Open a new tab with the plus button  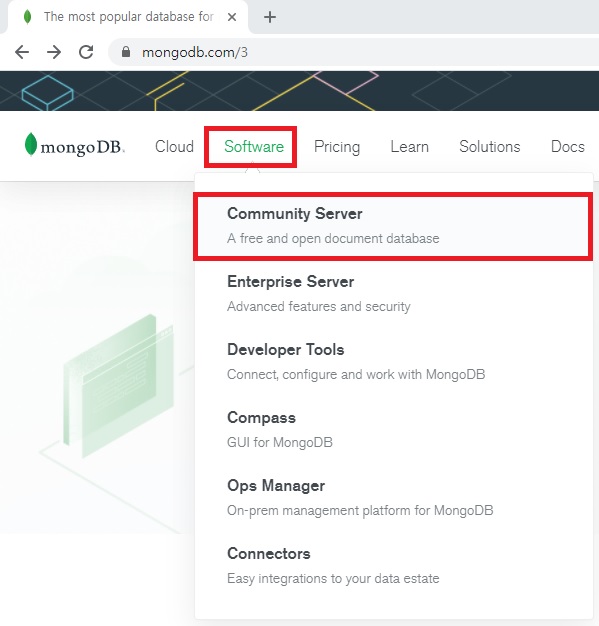coord(270,17)
